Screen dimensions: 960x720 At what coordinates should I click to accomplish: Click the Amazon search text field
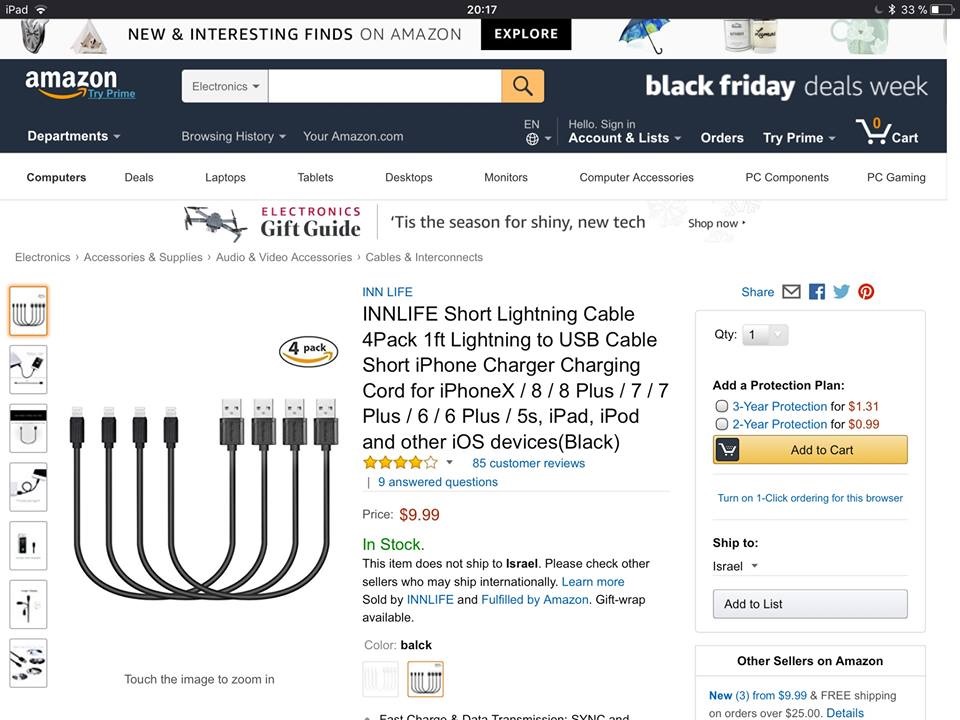pos(385,86)
